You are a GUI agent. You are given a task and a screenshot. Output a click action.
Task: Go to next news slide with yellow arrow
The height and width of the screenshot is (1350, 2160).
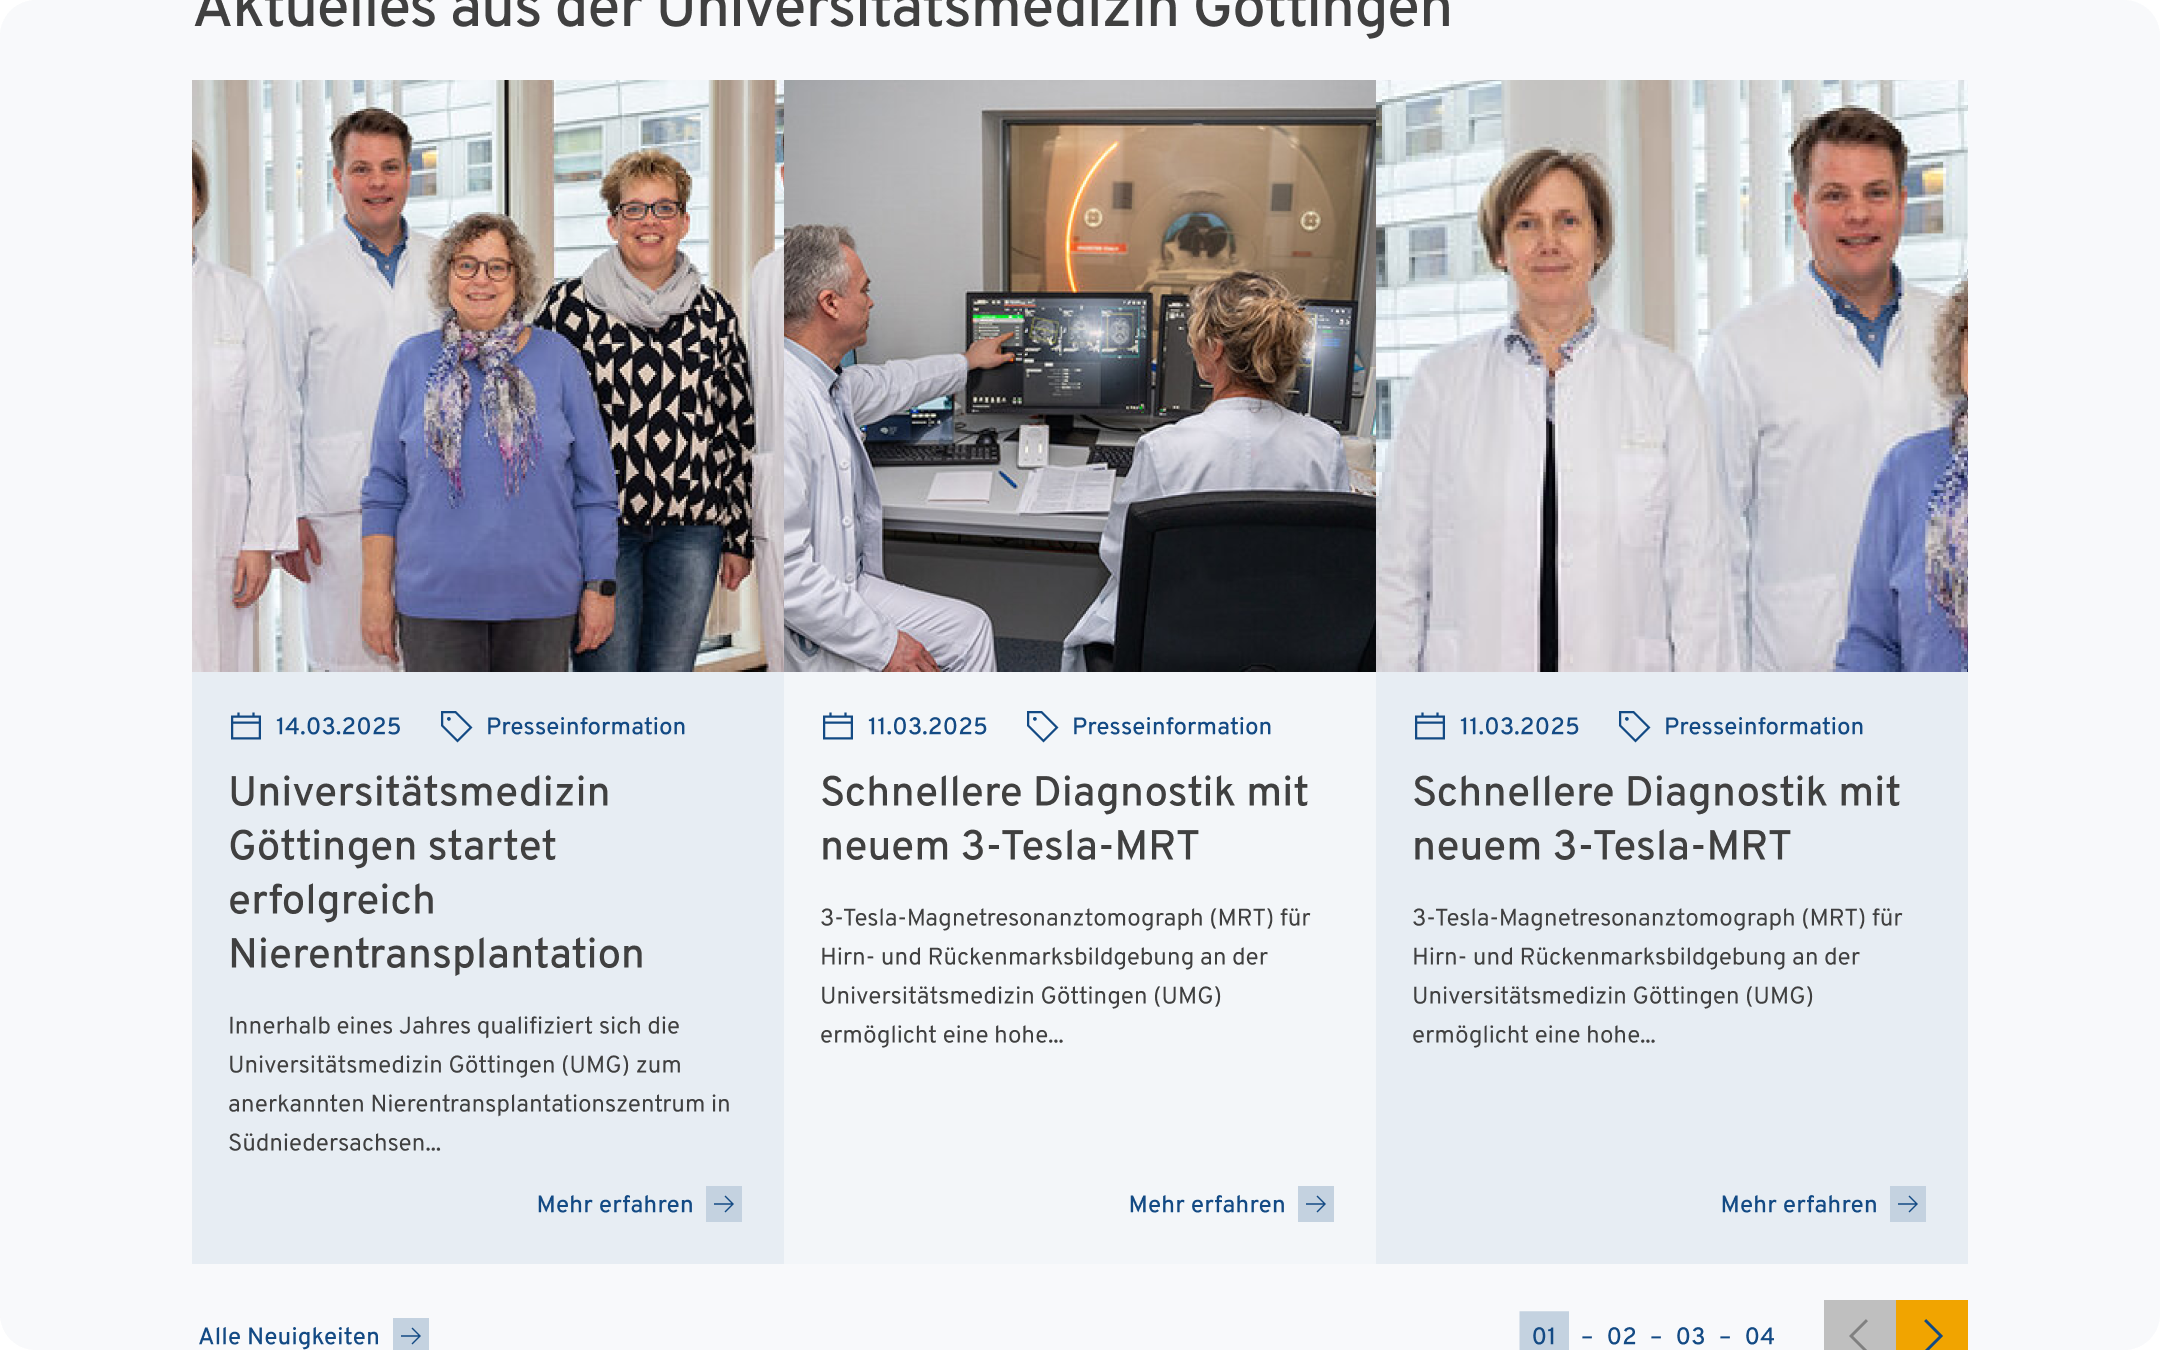tap(1931, 1328)
